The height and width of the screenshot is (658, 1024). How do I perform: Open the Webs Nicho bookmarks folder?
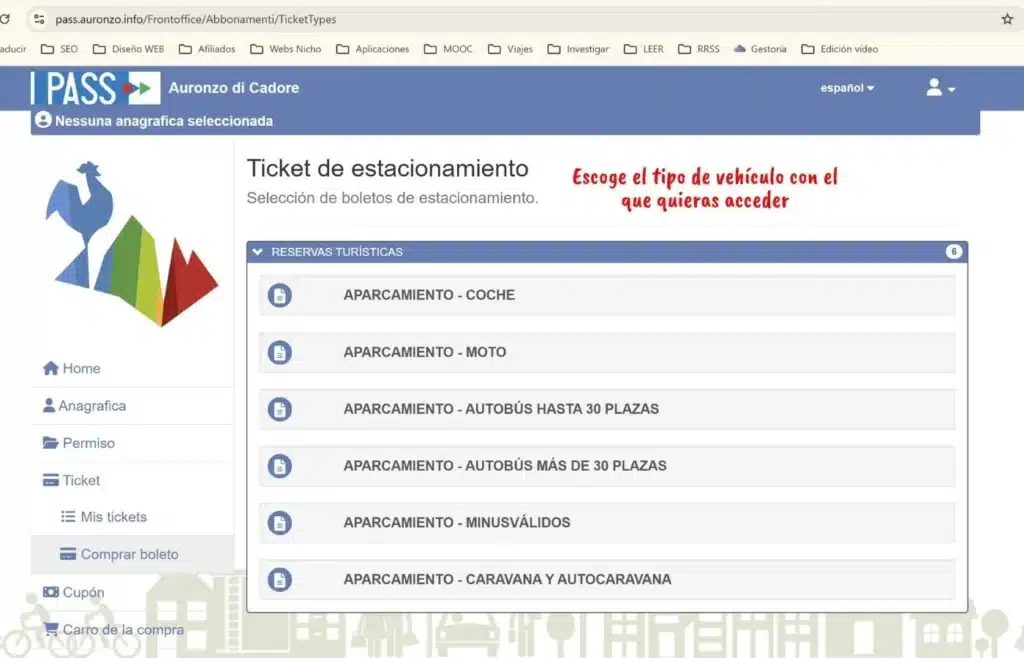click(286, 49)
